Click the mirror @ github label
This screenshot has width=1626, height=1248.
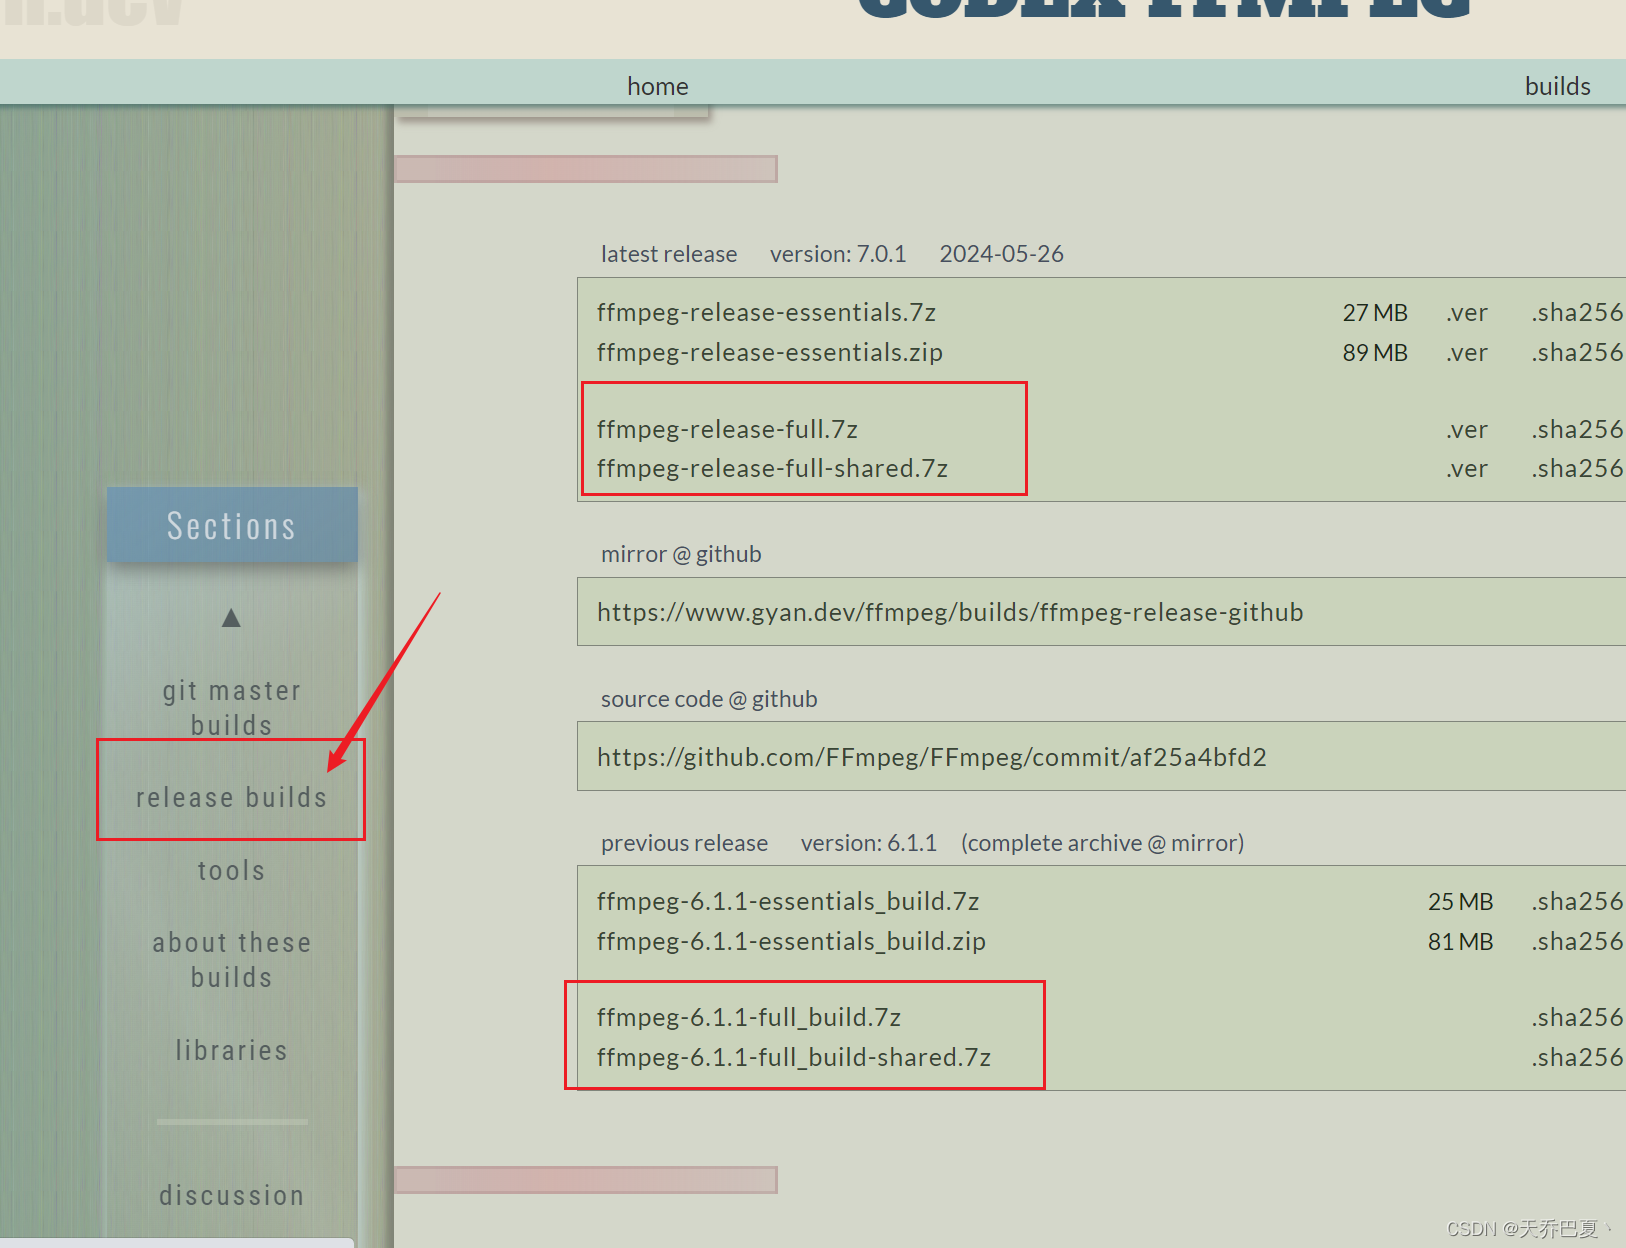coord(681,555)
